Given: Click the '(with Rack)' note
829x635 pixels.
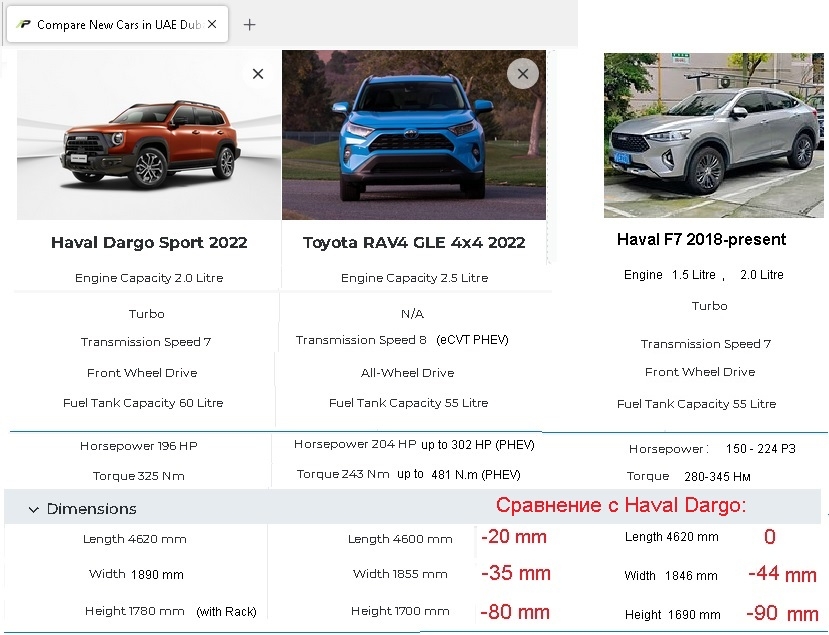Looking at the screenshot, I should tap(226, 612).
